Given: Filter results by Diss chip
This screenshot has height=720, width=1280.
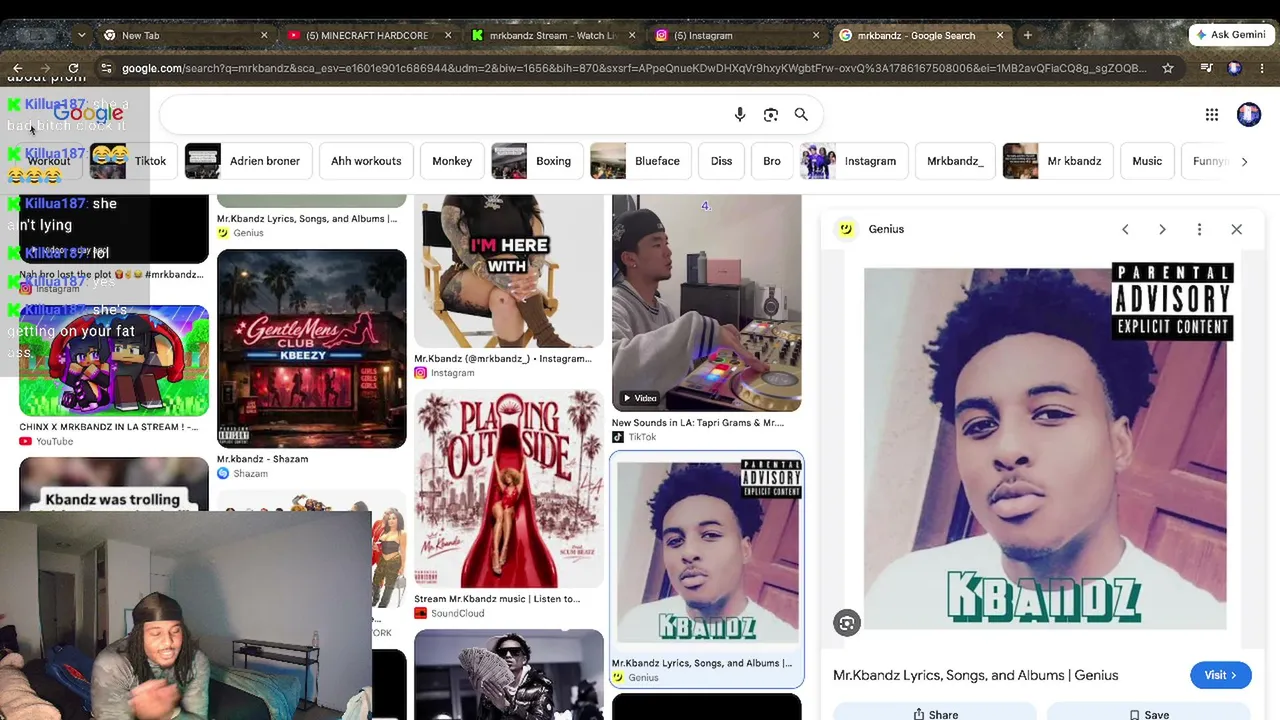Looking at the screenshot, I should tap(721, 161).
